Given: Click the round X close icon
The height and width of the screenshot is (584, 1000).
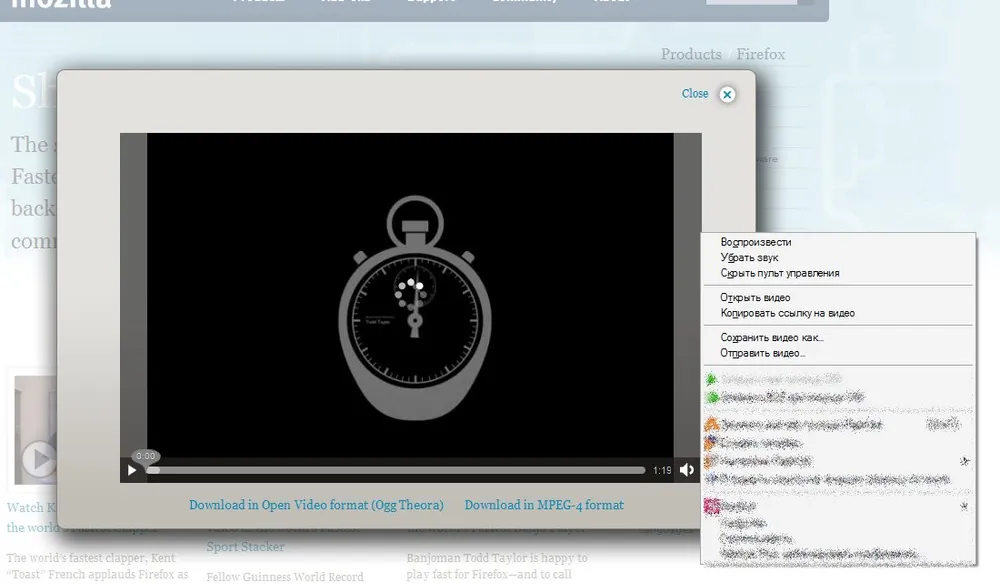Looking at the screenshot, I should tap(727, 94).
